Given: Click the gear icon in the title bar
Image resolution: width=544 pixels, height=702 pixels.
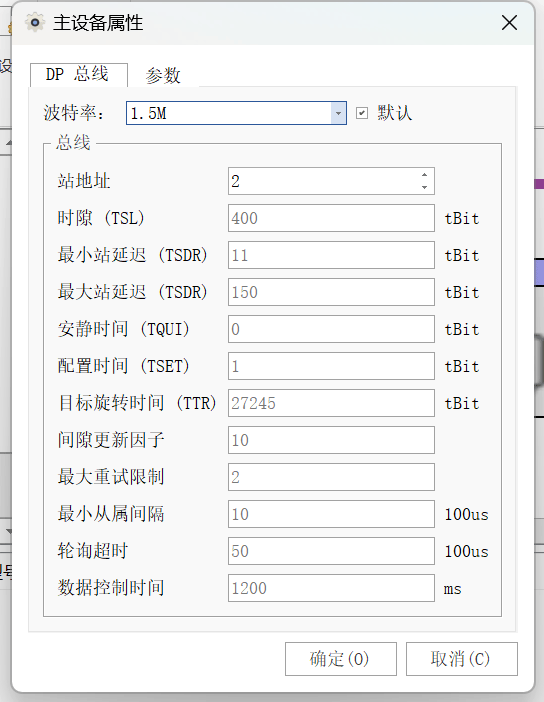Looking at the screenshot, I should (35, 22).
